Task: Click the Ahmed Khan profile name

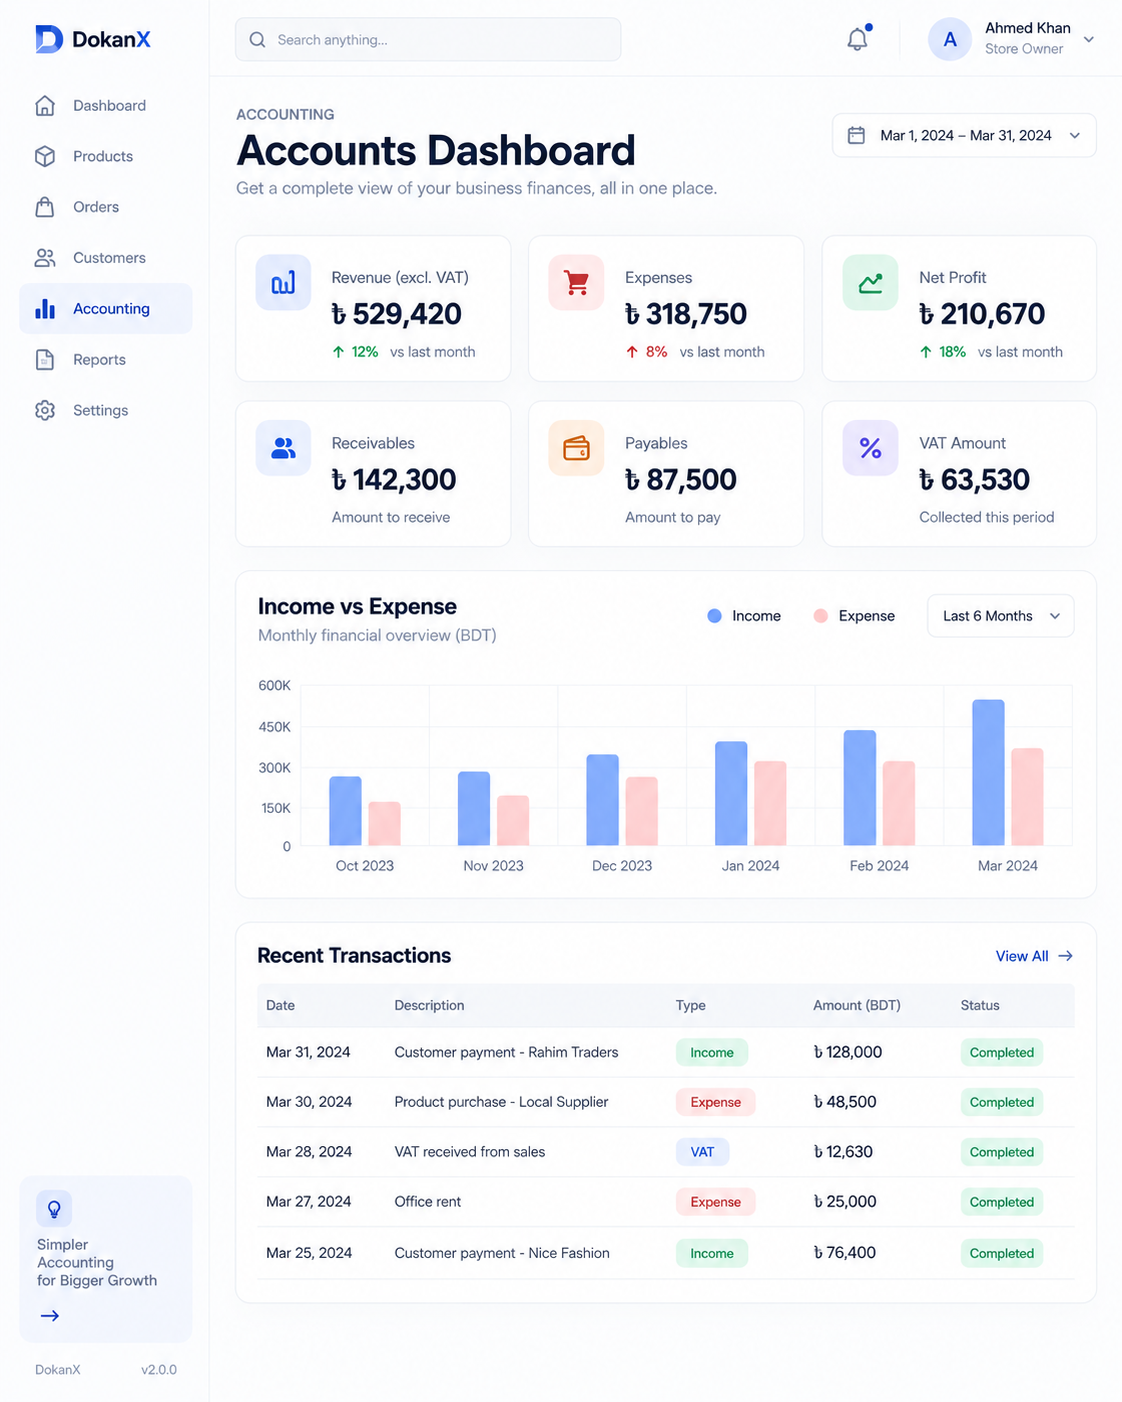Action: pos(1027,28)
